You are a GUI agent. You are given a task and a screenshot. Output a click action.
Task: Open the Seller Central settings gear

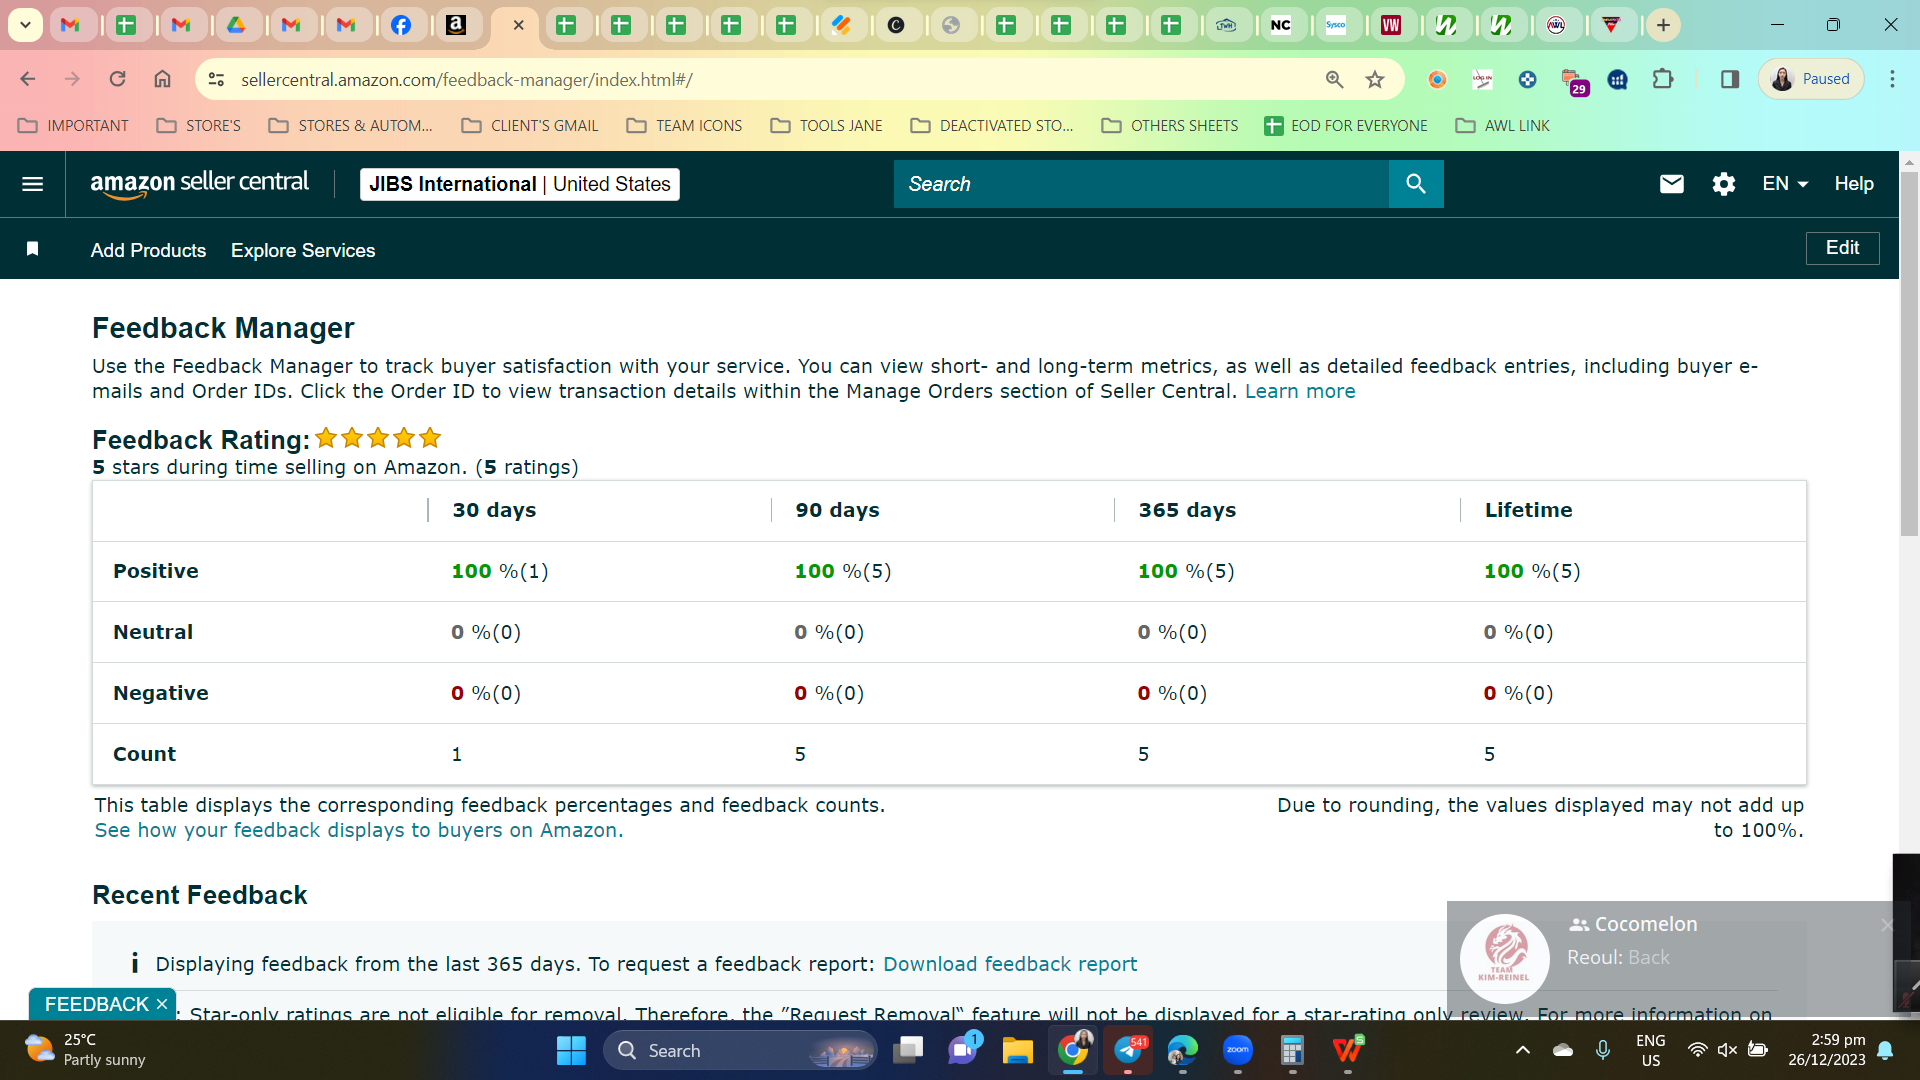1723,184
